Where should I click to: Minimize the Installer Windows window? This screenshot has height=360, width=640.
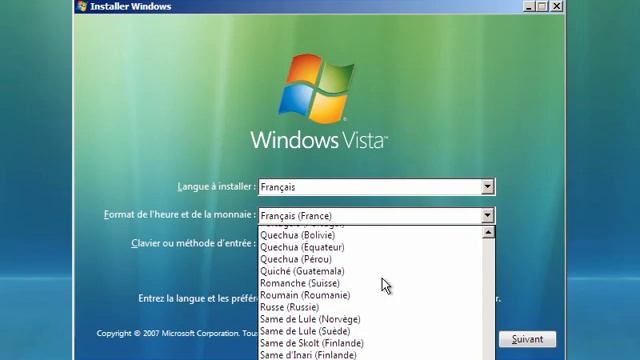click(529, 7)
